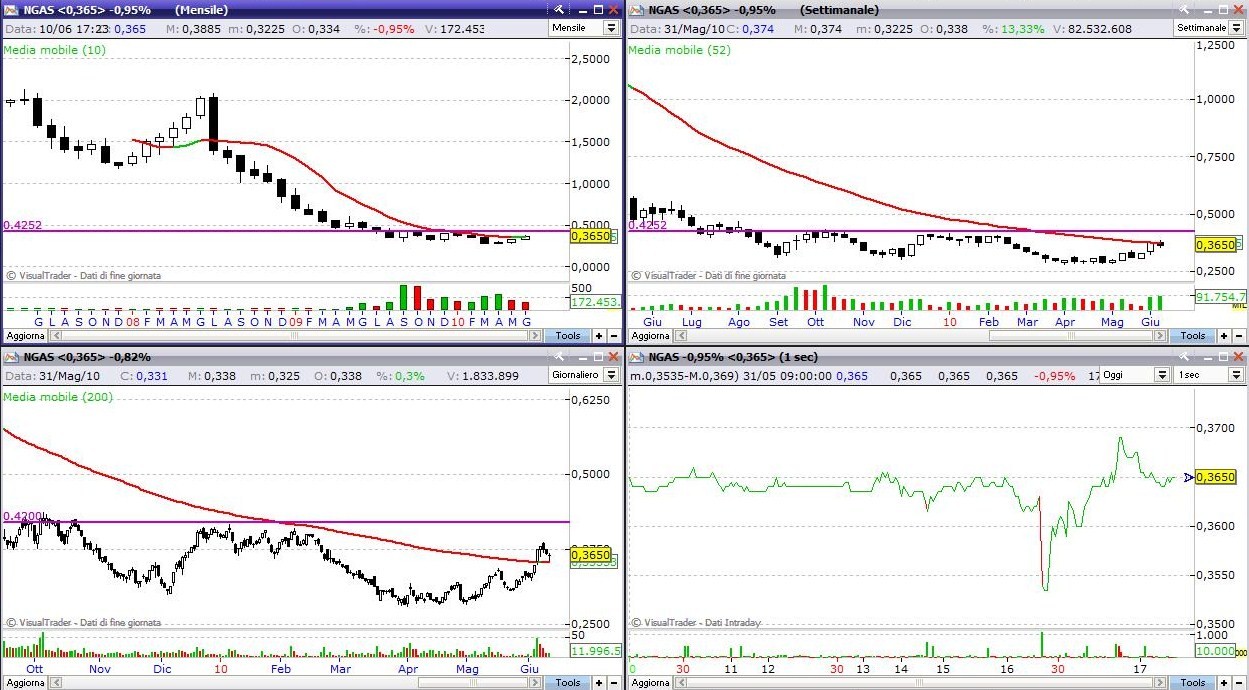Click the pin tool icon in Settimanale chart title bar
Viewport: 1249px width, 690px height.
pyautogui.click(x=1184, y=9)
